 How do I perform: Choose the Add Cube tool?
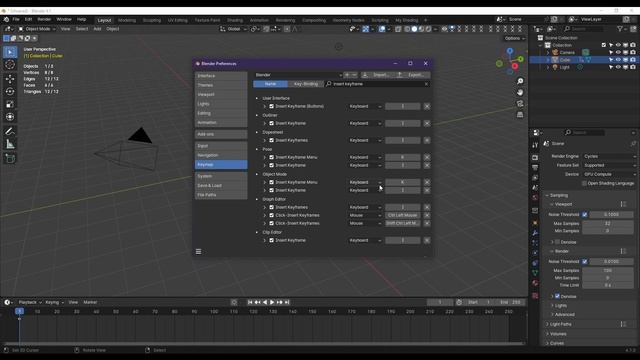10,158
